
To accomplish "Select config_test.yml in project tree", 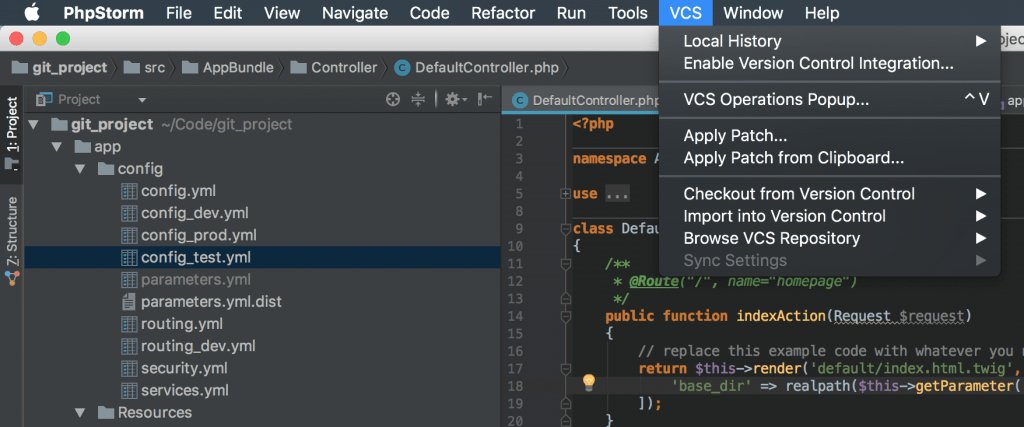I will pos(196,257).
